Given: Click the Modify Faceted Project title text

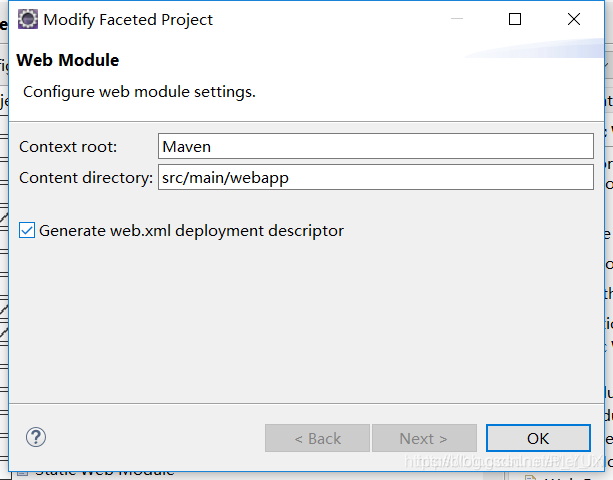Looking at the screenshot, I should click(128, 20).
